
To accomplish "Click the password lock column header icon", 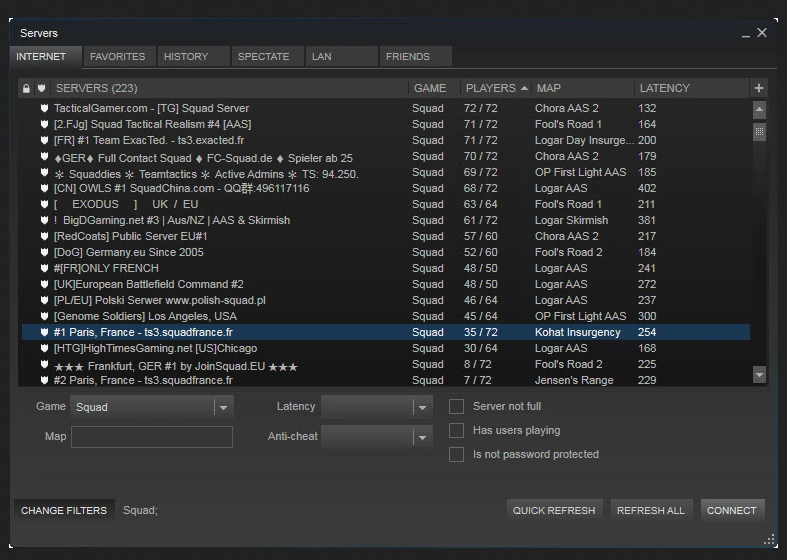I will point(26,89).
